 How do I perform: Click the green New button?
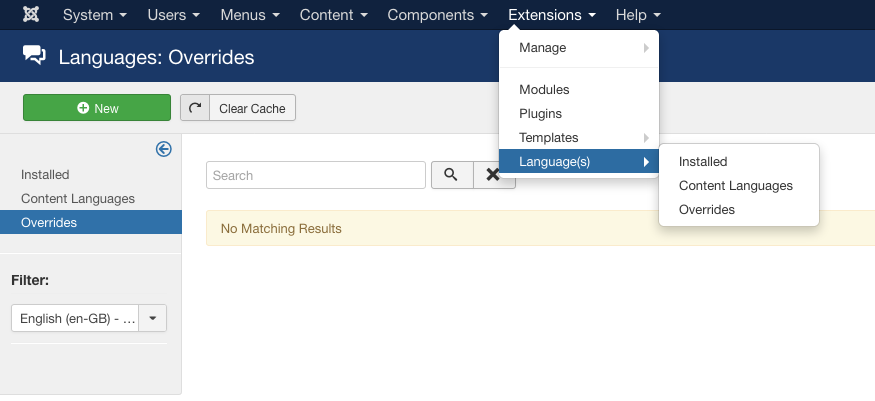click(97, 108)
